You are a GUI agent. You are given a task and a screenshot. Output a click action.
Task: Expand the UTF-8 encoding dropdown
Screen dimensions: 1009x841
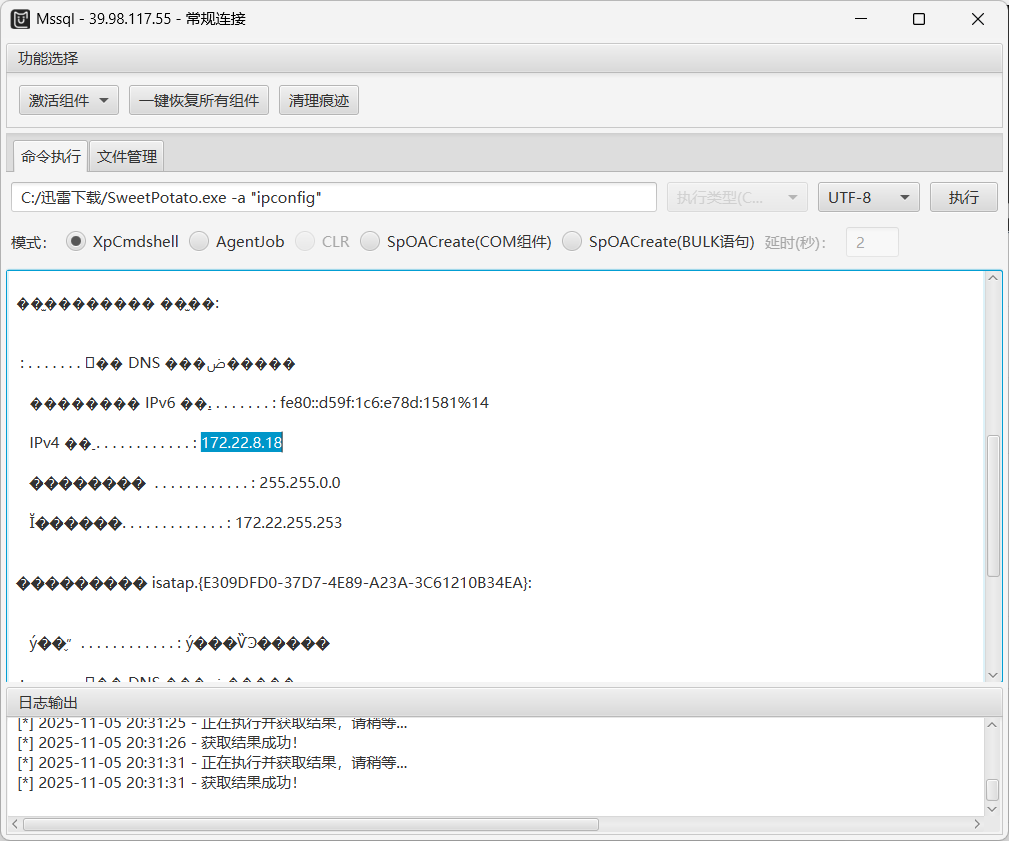(868, 197)
